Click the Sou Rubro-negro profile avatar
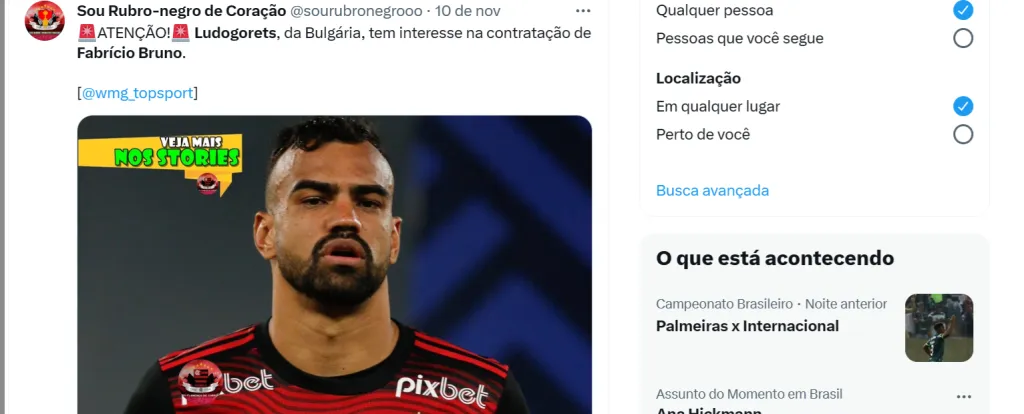Viewport: 1024px width, 414px height. (x=44, y=21)
